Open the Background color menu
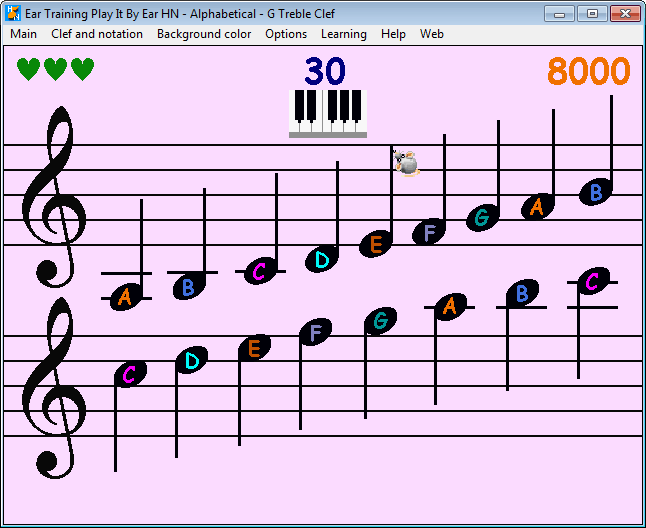646x528 pixels. coord(204,34)
